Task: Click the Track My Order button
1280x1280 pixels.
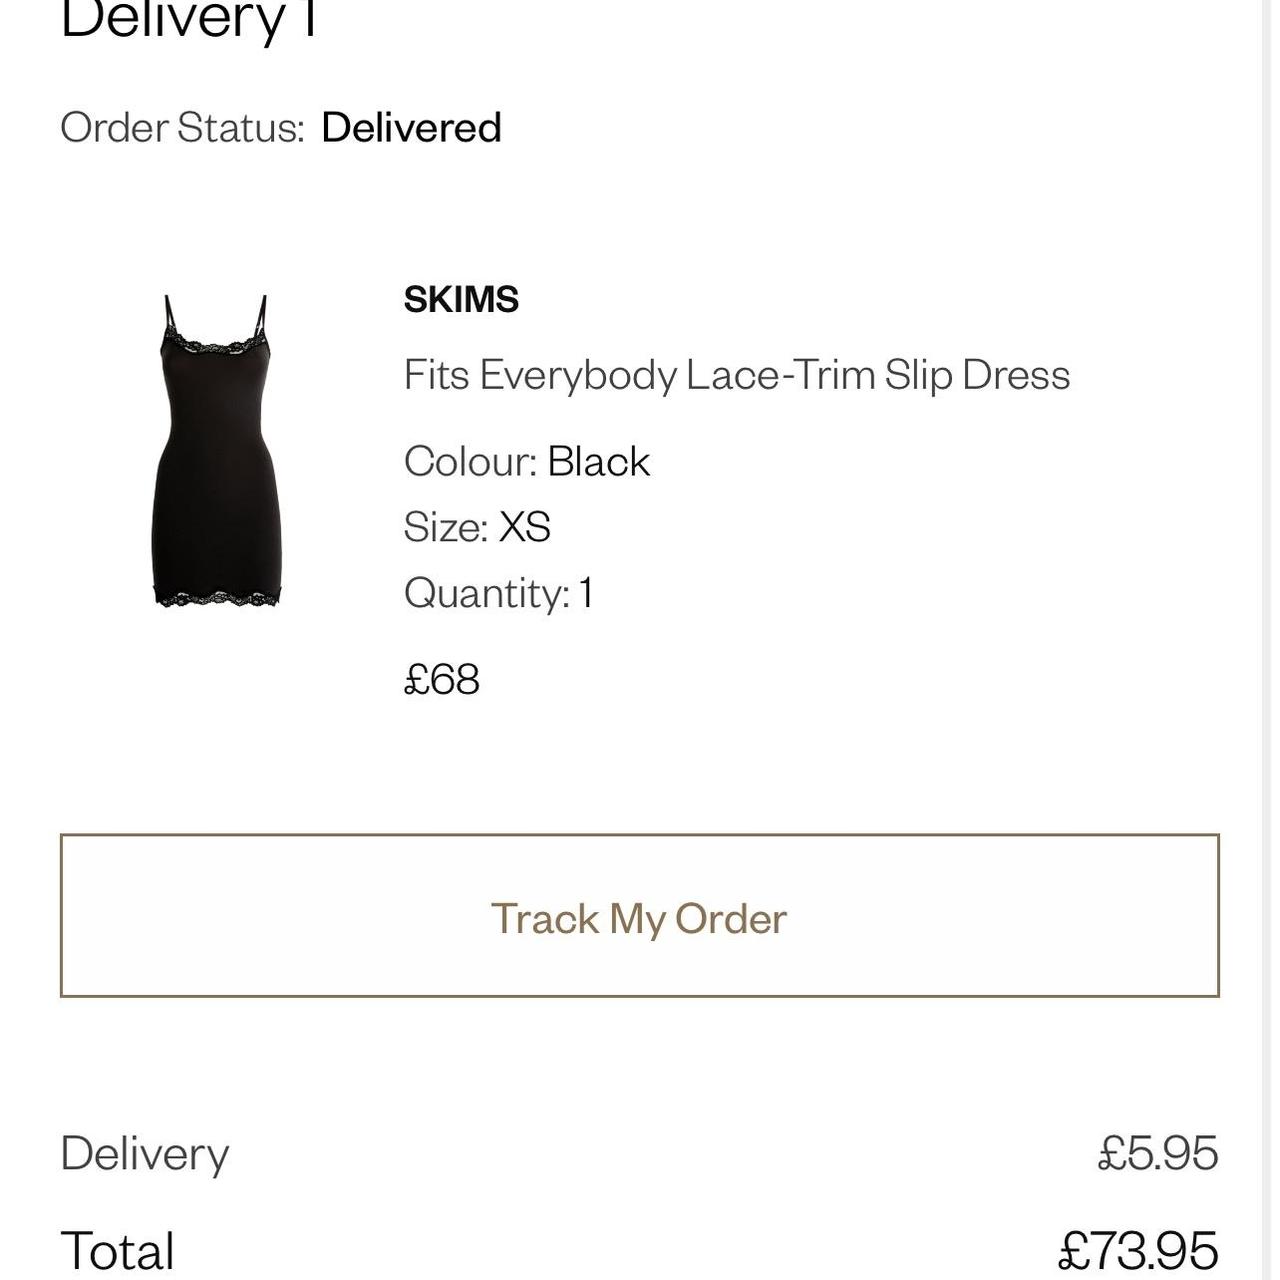Action: tap(639, 916)
